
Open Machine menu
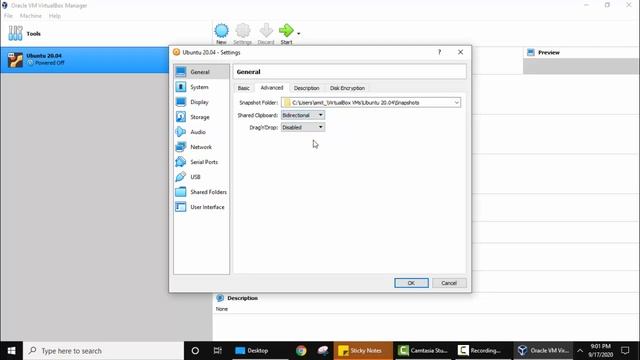31,16
